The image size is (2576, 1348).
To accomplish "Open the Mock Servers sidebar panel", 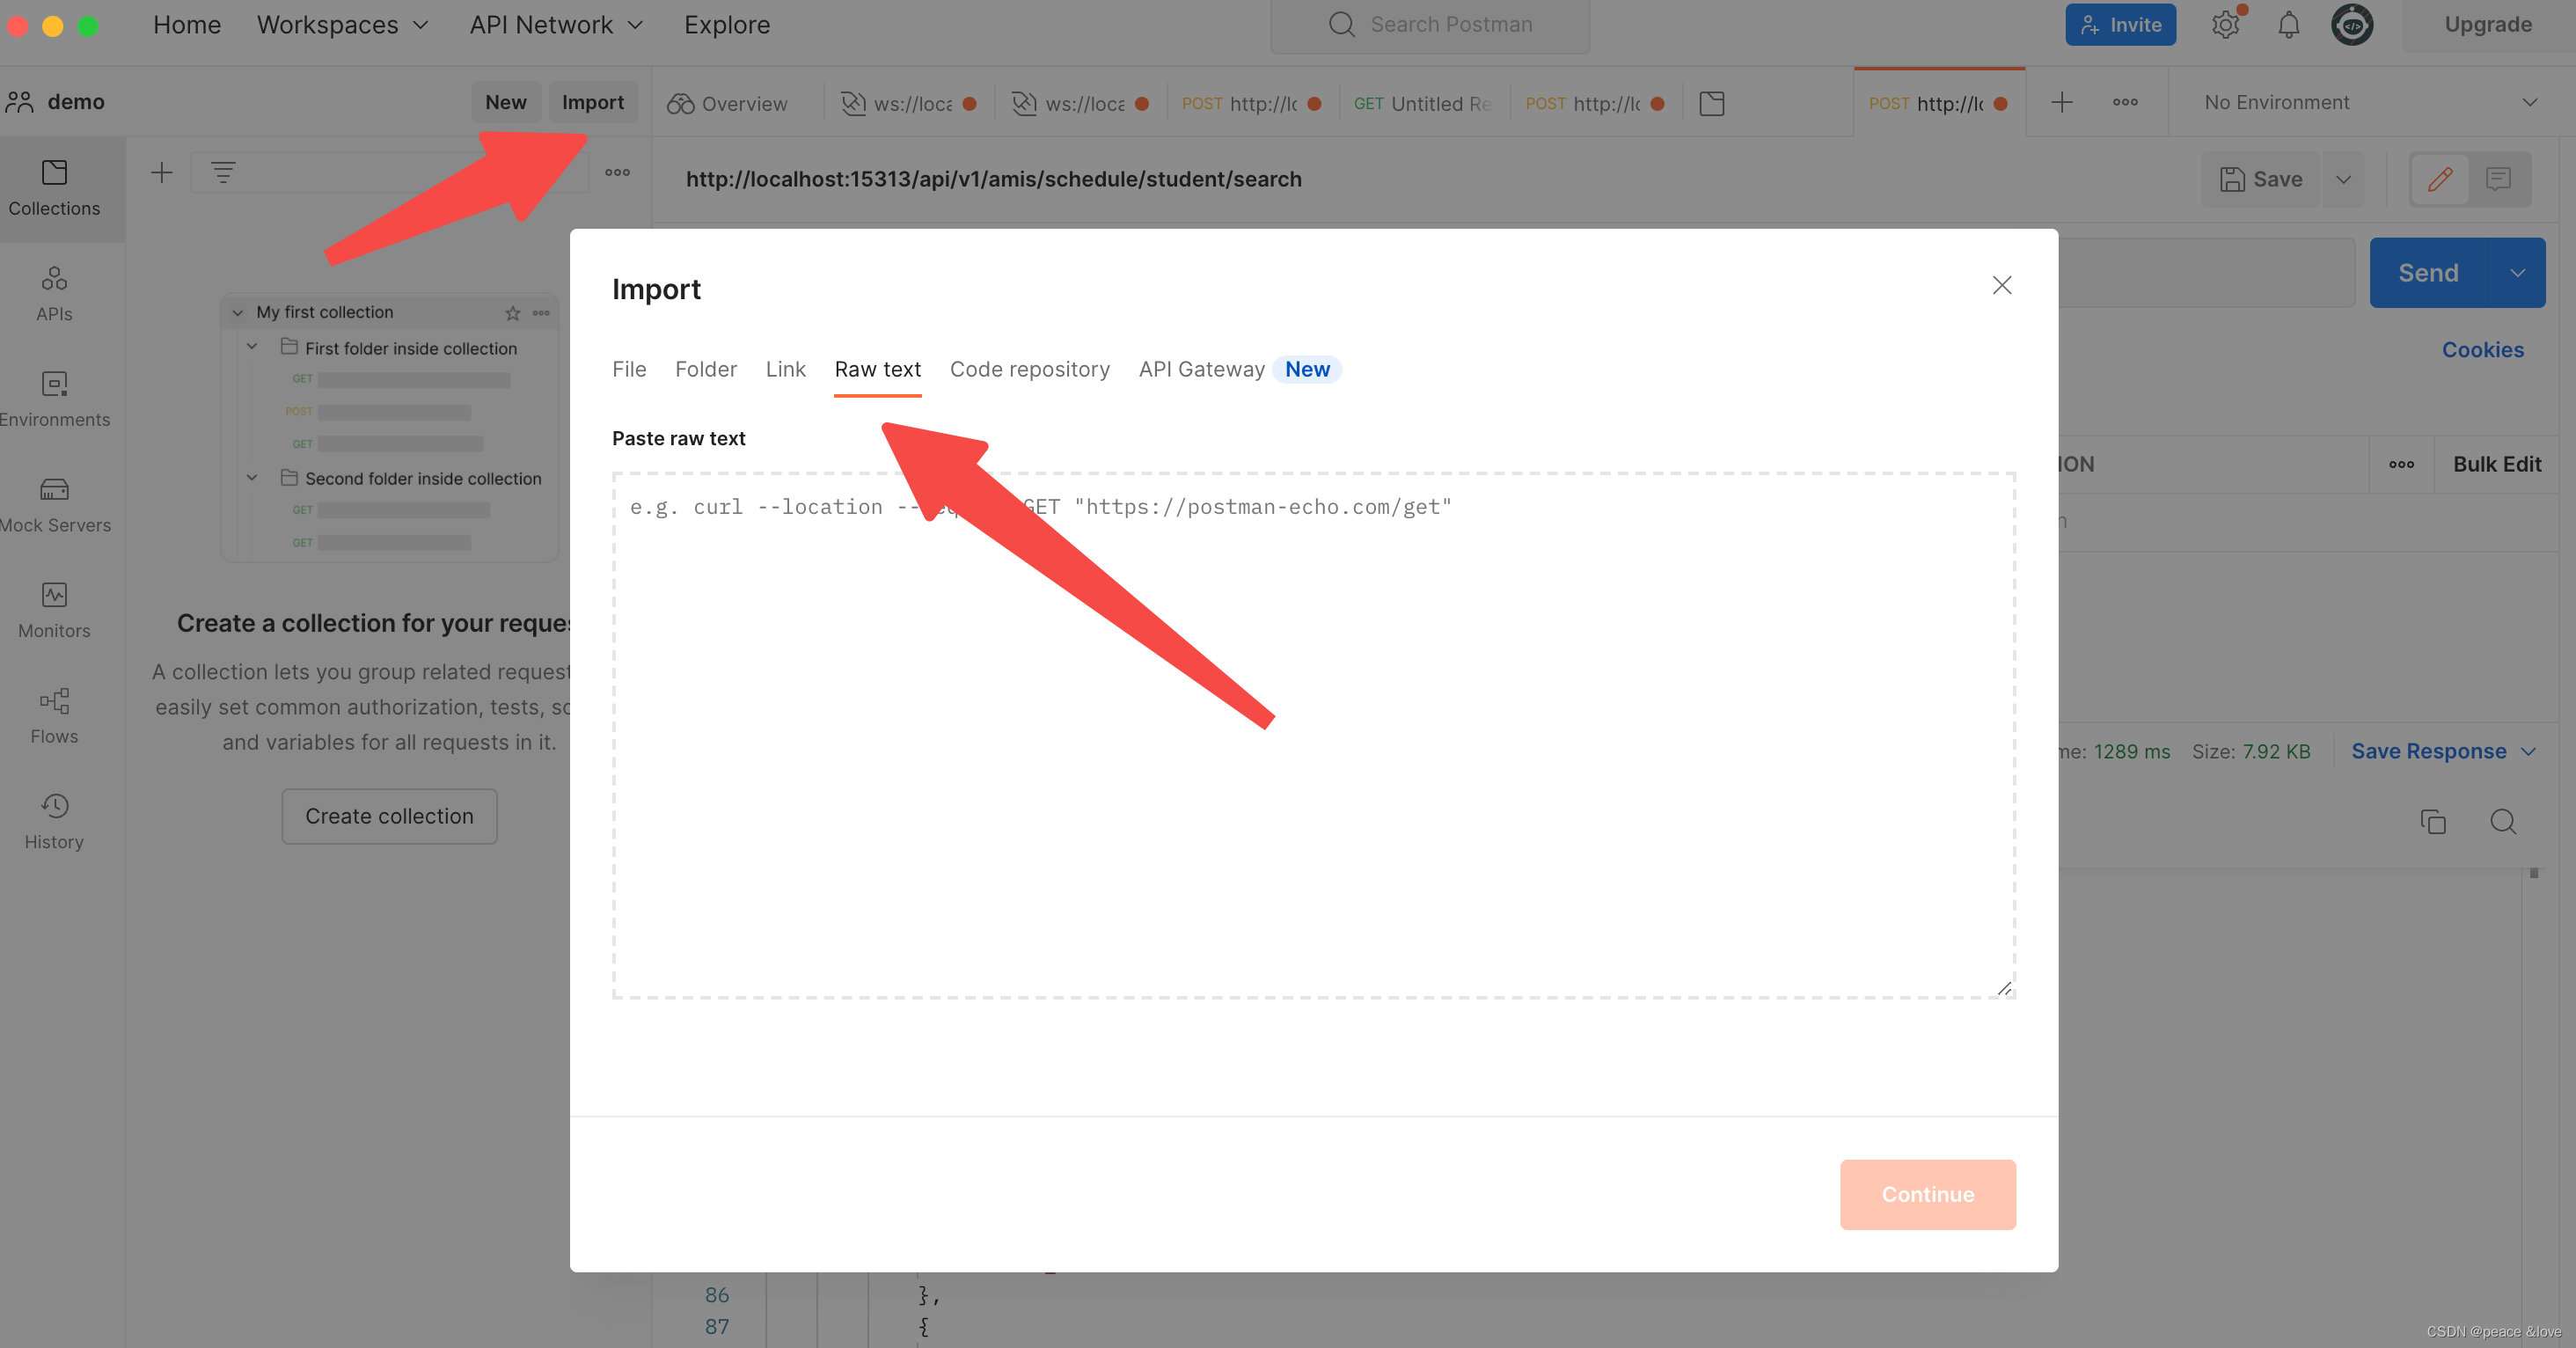I will click(x=54, y=505).
